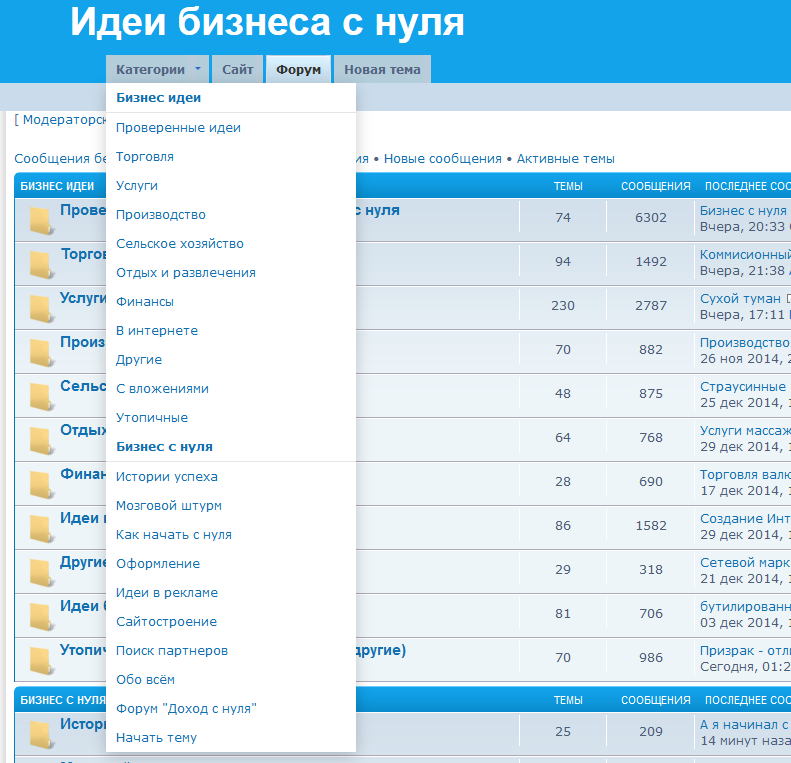Click the folder icon of the Финансы forum row
Viewport: 791px width, 763px height.
coord(41,484)
